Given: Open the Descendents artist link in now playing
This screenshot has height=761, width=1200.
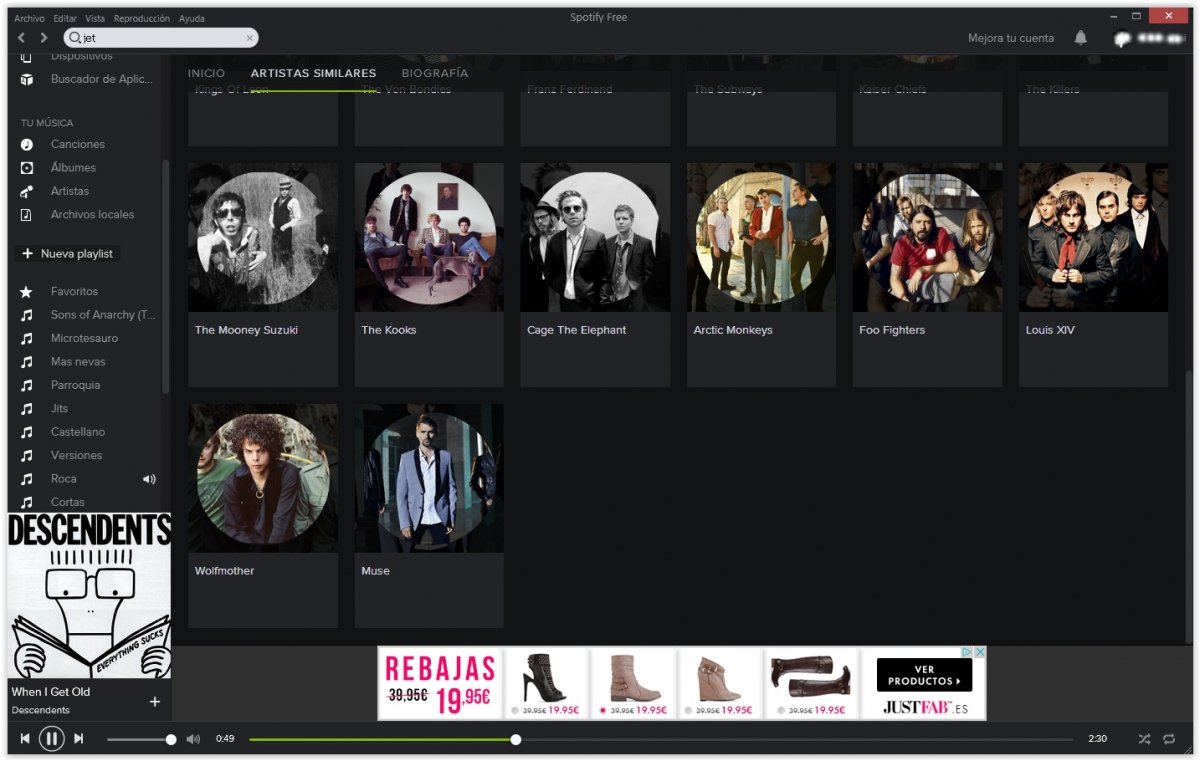Looking at the screenshot, I should [41, 710].
